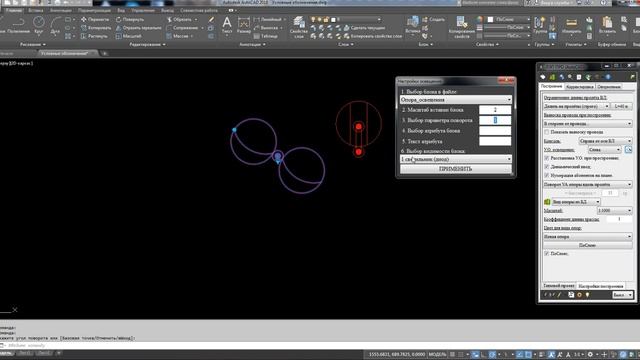The width and height of the screenshot is (640, 360).
Task: Click the Fillet (Сопряжение) tool
Action: (x=182, y=28)
